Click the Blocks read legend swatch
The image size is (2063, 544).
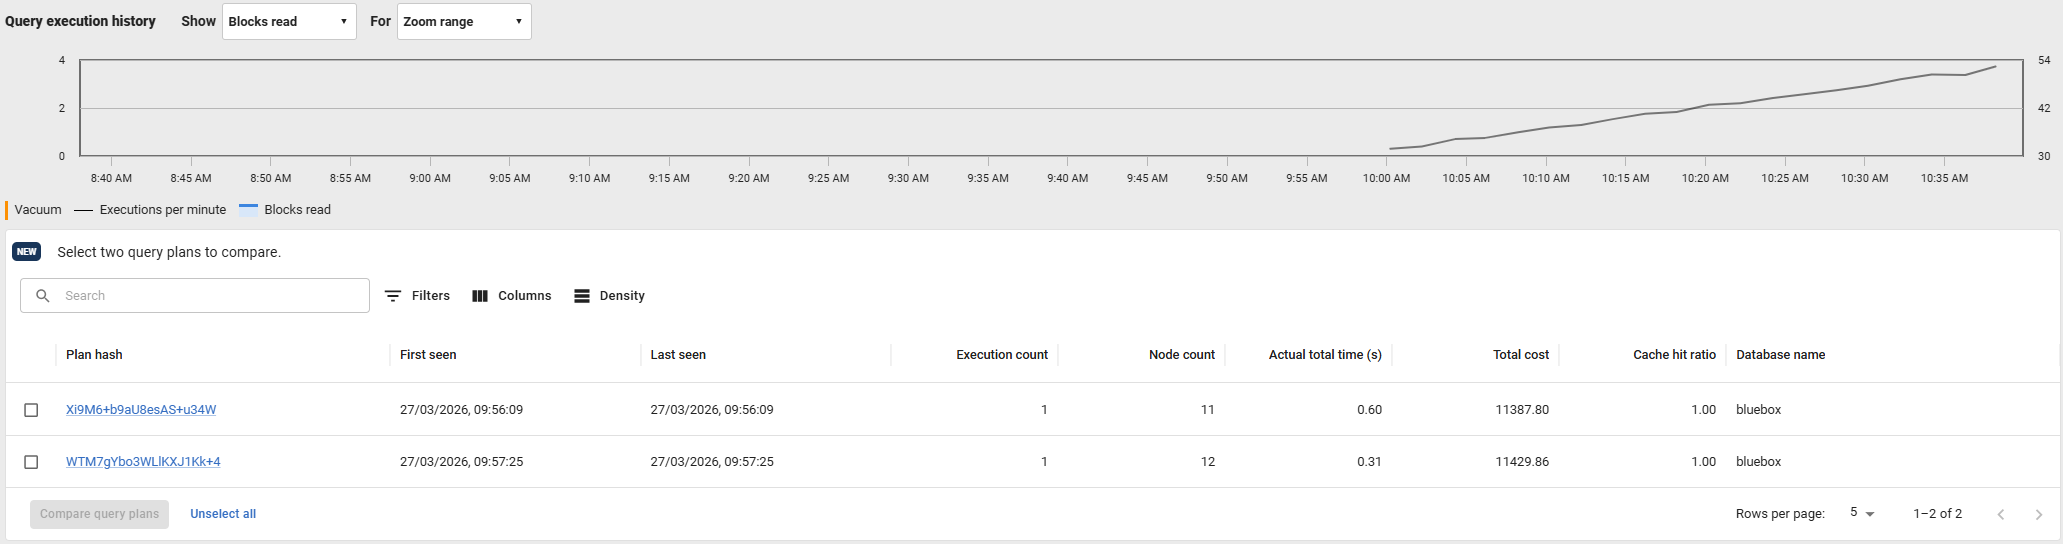[248, 210]
